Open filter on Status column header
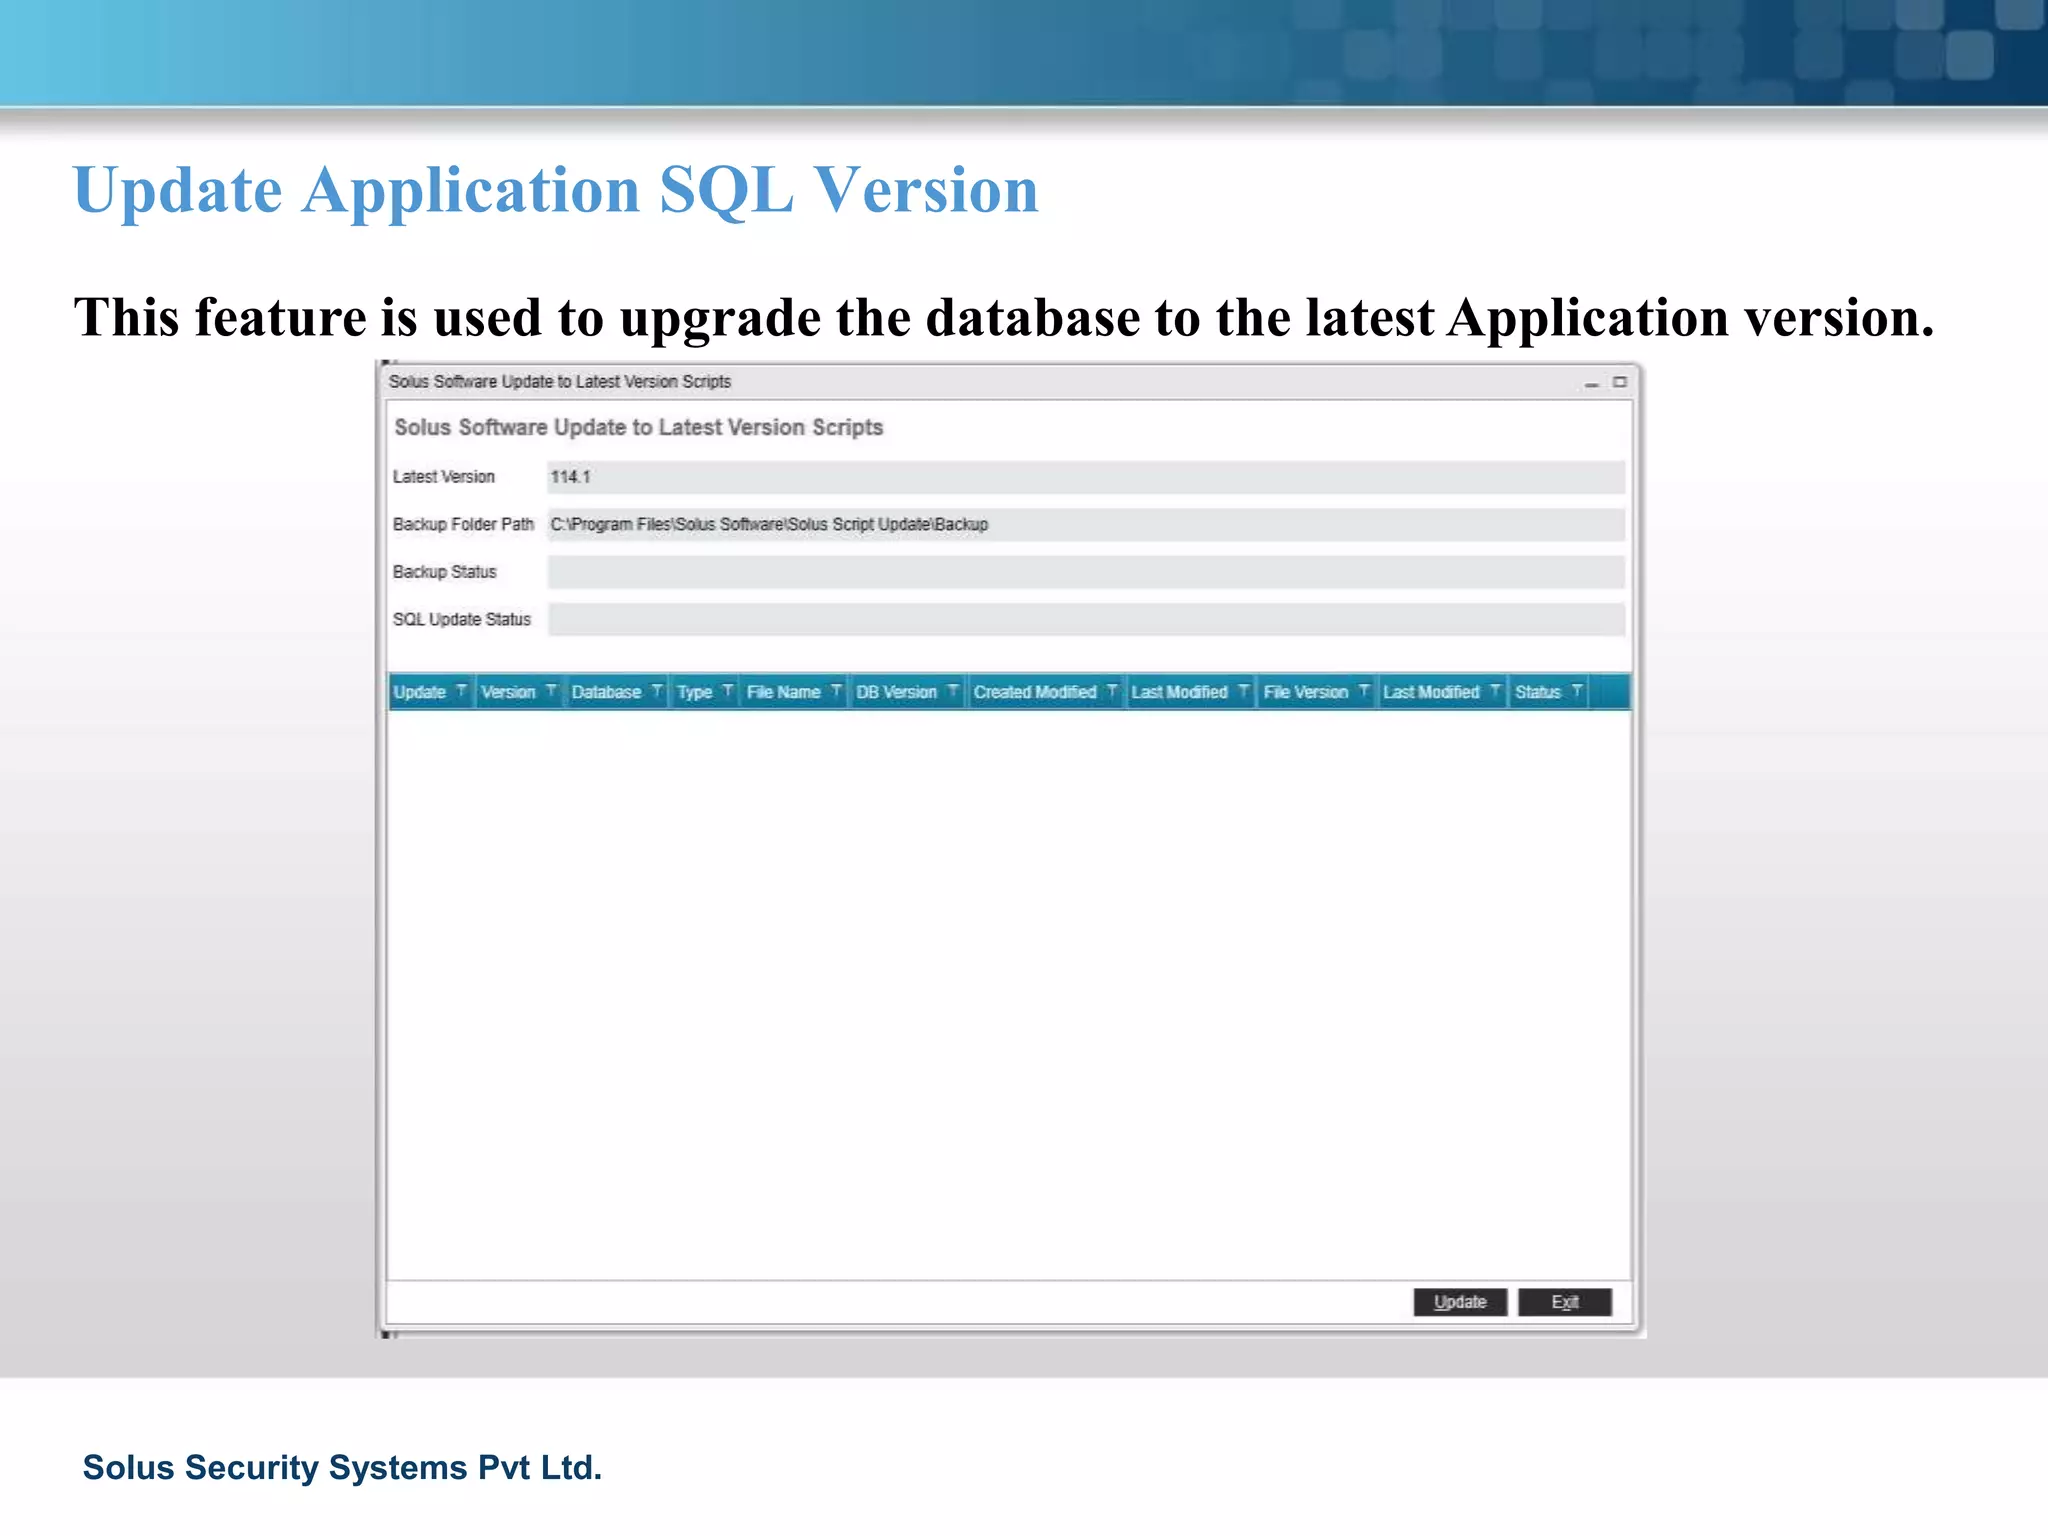2048x1536 pixels. pyautogui.click(x=1577, y=691)
